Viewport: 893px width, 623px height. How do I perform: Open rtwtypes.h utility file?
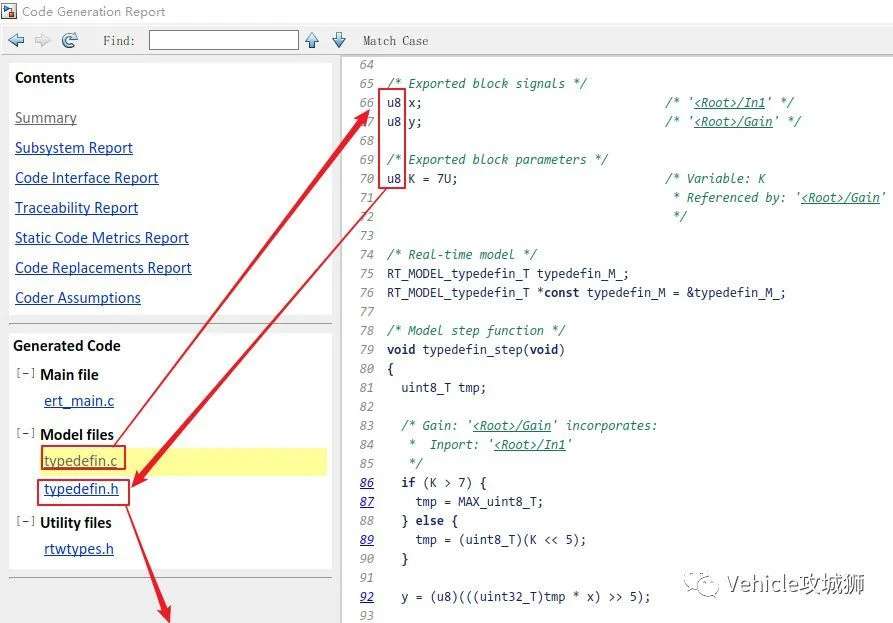(x=79, y=549)
